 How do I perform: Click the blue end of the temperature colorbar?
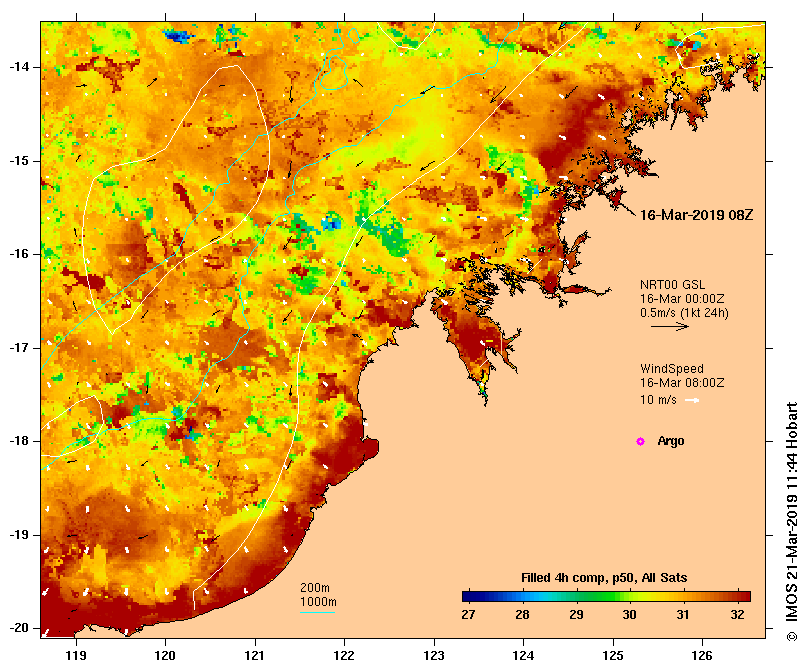pos(472,597)
